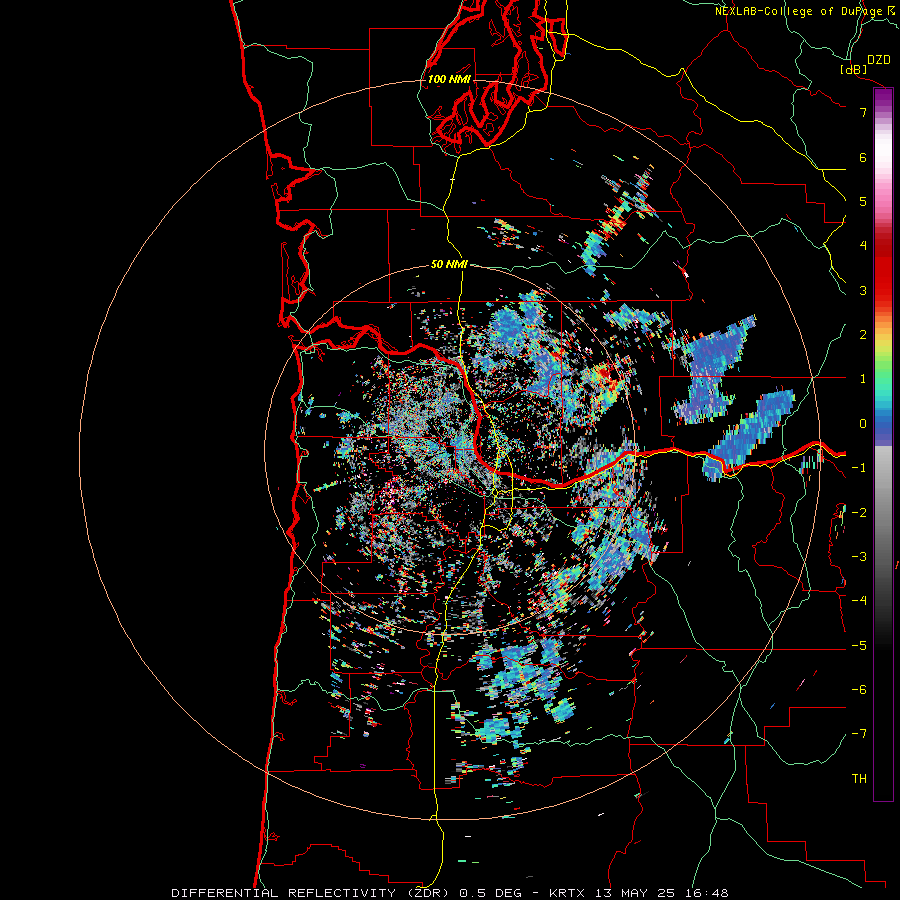
Task: Click the -5 value on the scale
Action: pyautogui.click(x=859, y=646)
